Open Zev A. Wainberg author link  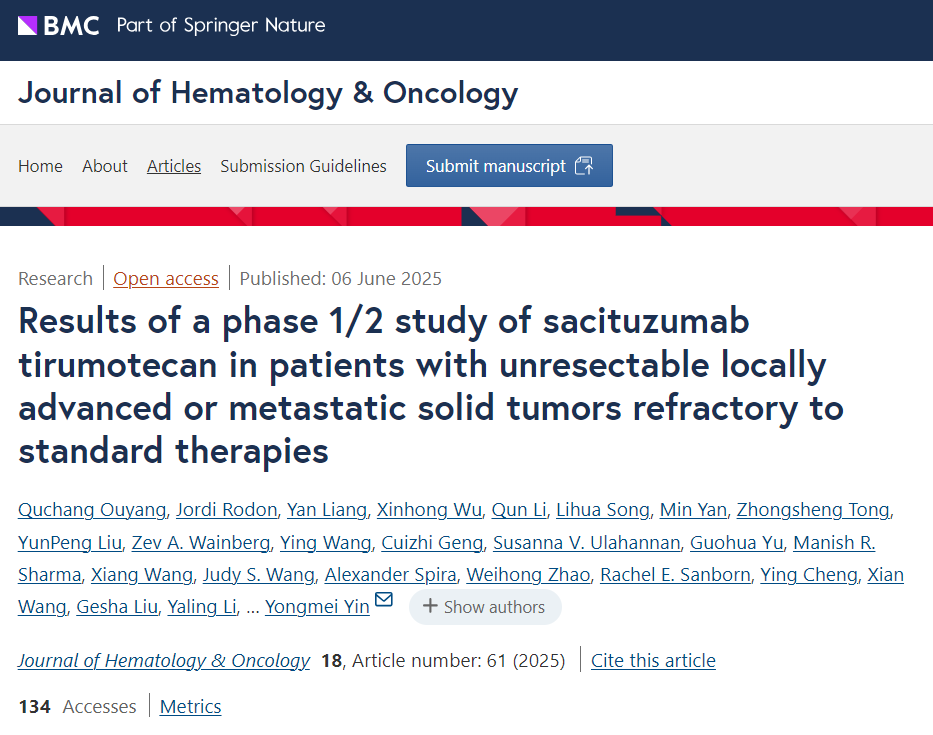(201, 543)
